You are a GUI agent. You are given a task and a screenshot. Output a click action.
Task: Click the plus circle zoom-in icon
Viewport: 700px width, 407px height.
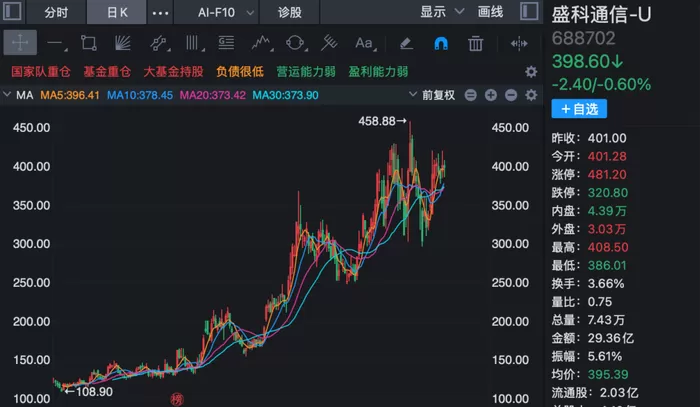pos(491,95)
